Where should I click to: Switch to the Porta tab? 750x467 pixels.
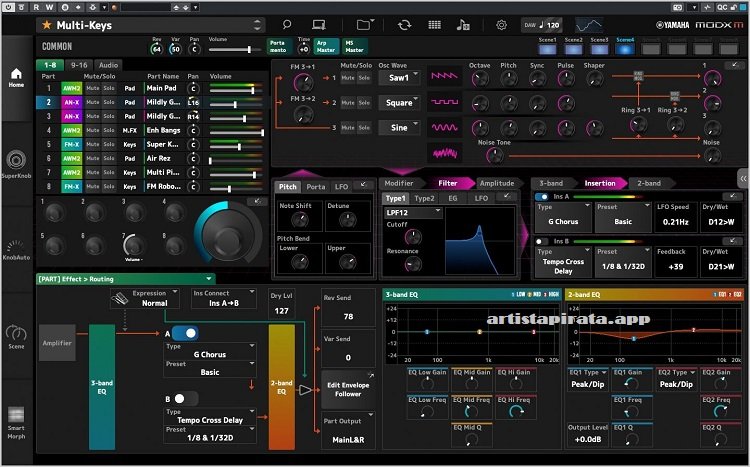point(316,187)
